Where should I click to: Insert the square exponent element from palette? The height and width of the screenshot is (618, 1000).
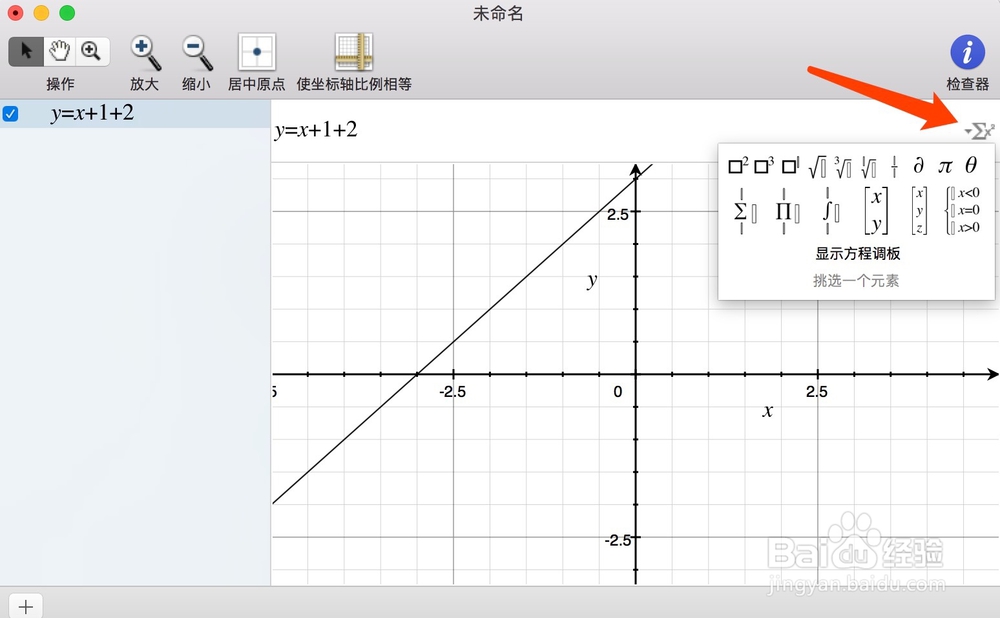[735, 166]
